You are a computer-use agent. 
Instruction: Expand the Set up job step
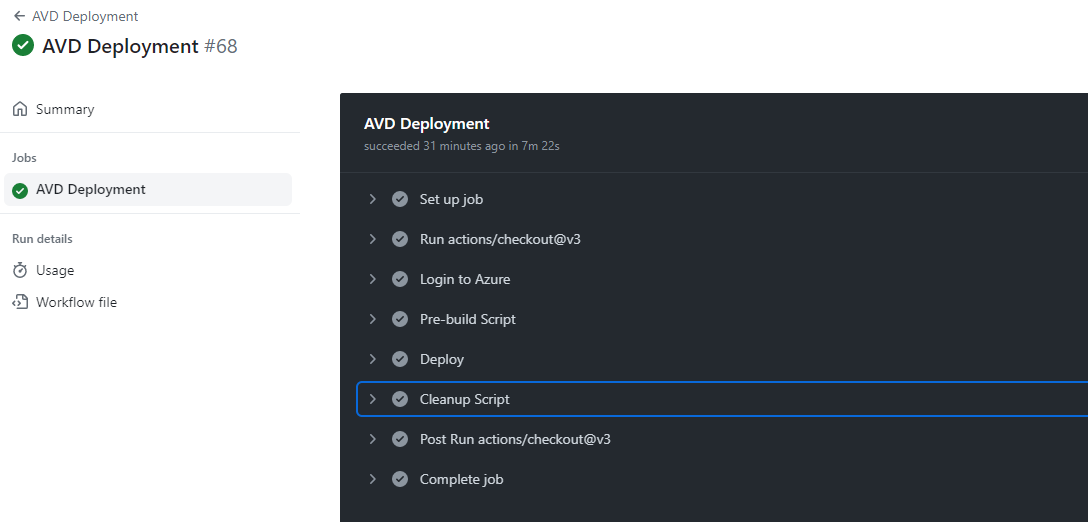coord(373,199)
